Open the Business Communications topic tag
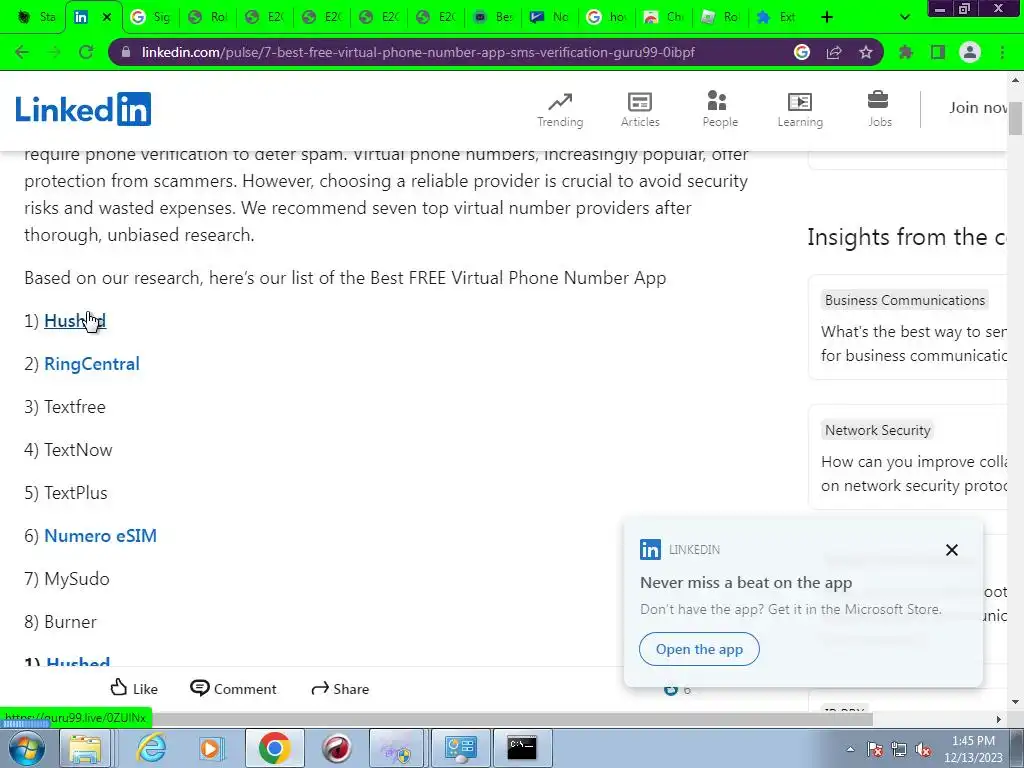 904,300
